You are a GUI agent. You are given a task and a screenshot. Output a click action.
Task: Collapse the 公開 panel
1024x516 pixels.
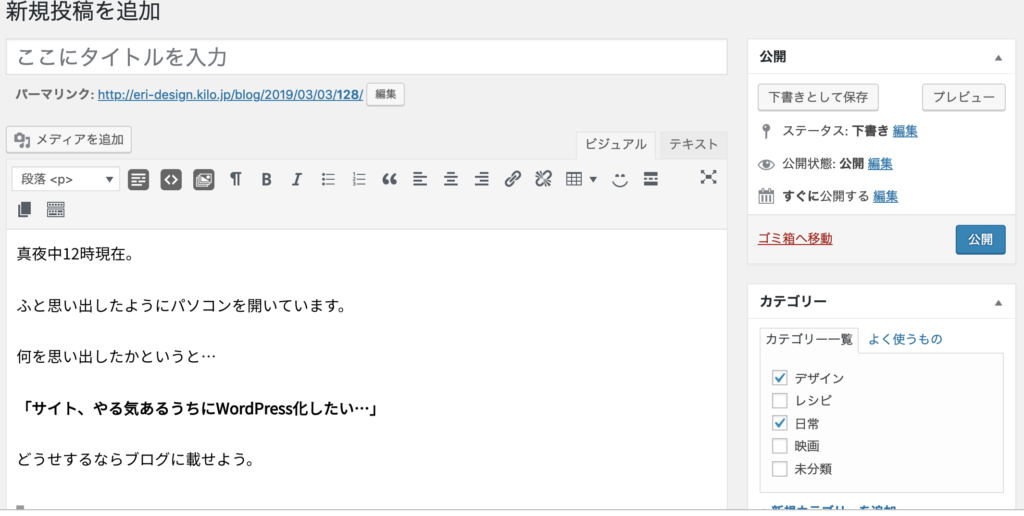point(997,58)
